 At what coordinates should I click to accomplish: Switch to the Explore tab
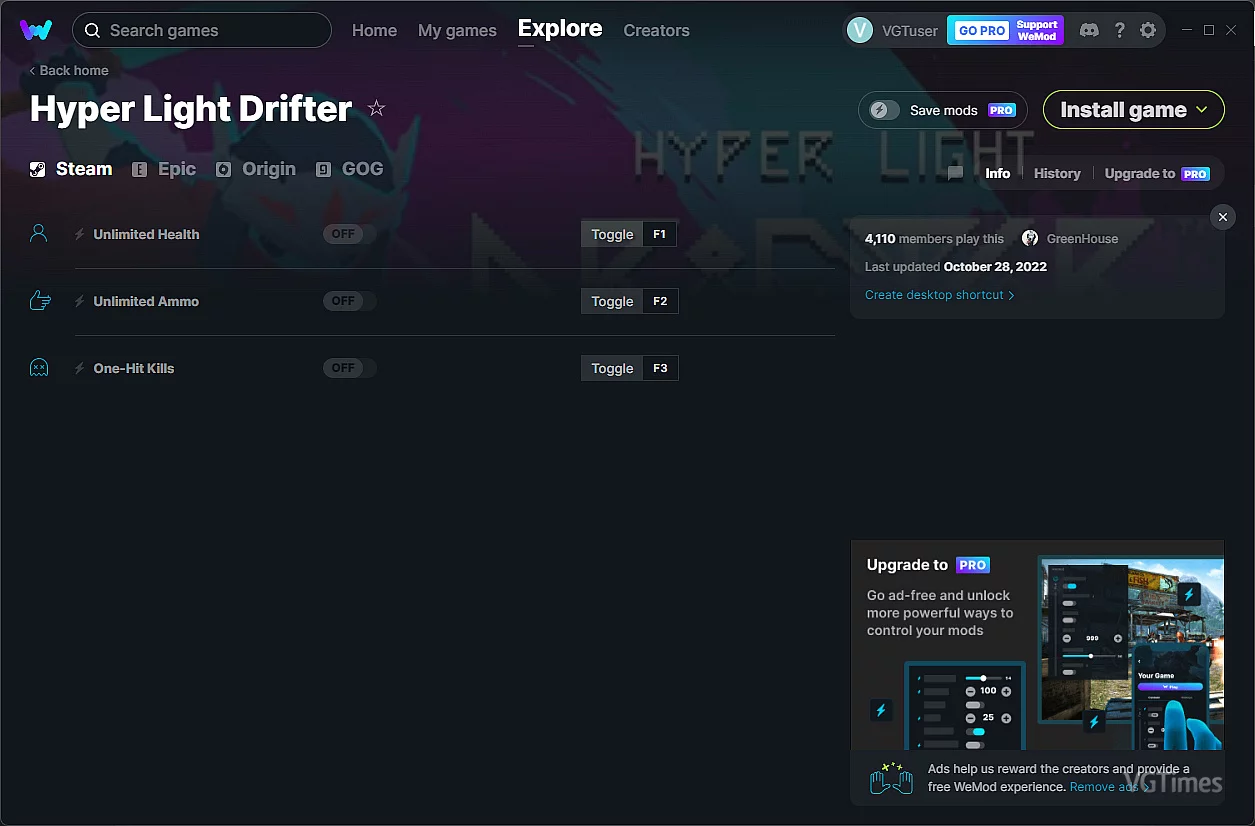(x=560, y=29)
